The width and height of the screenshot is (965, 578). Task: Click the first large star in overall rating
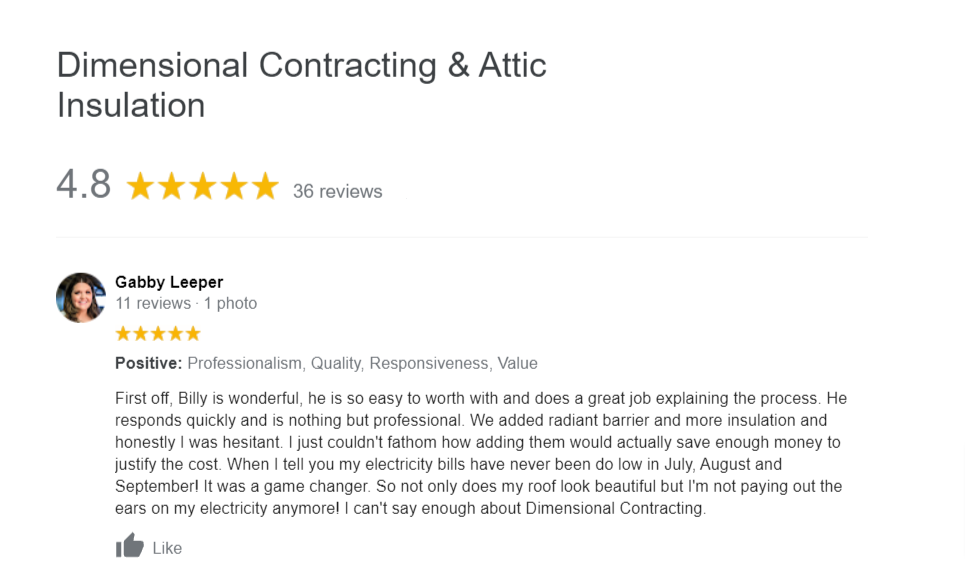coord(140,187)
